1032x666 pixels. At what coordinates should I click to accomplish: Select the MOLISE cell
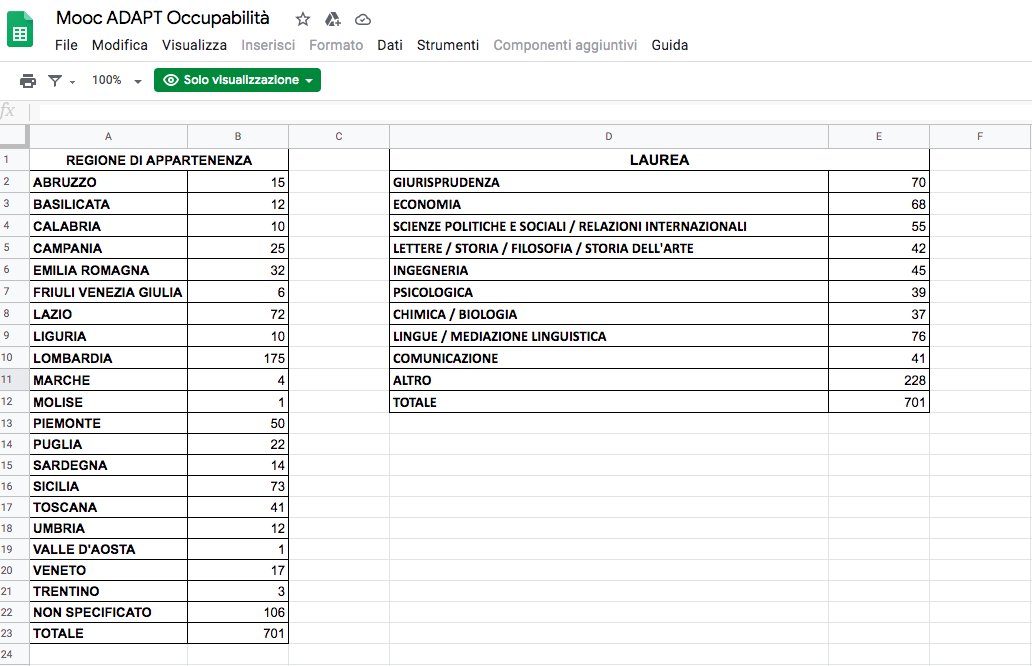tap(109, 402)
